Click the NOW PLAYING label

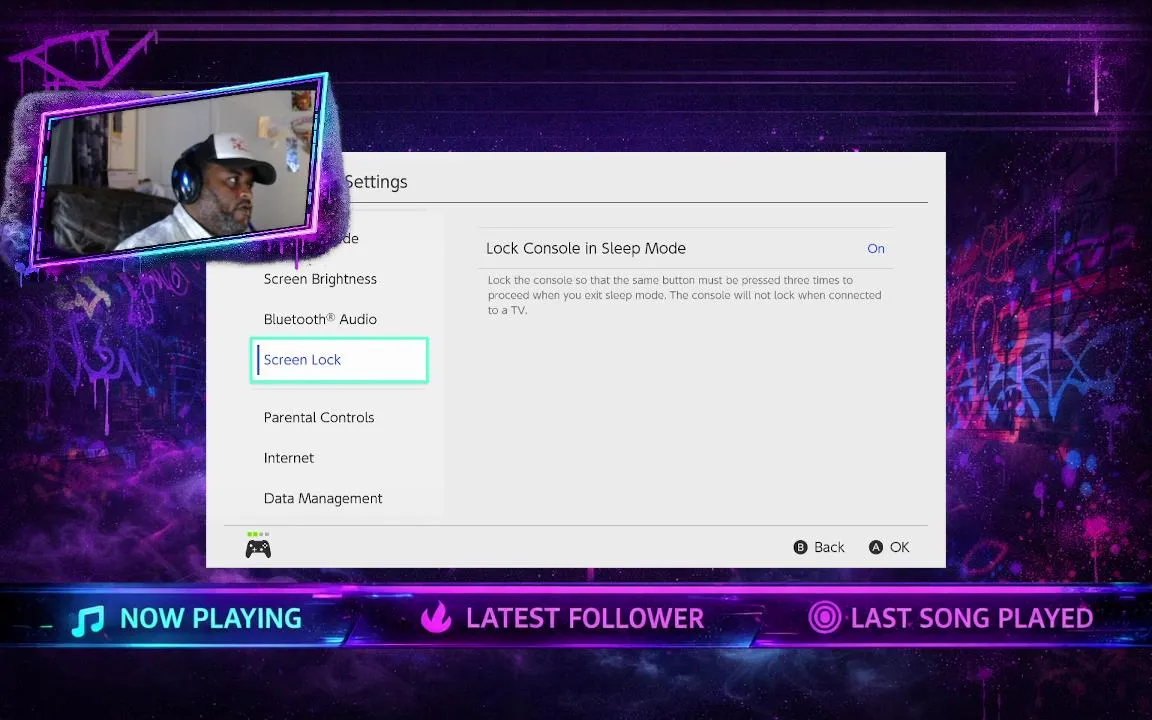211,619
